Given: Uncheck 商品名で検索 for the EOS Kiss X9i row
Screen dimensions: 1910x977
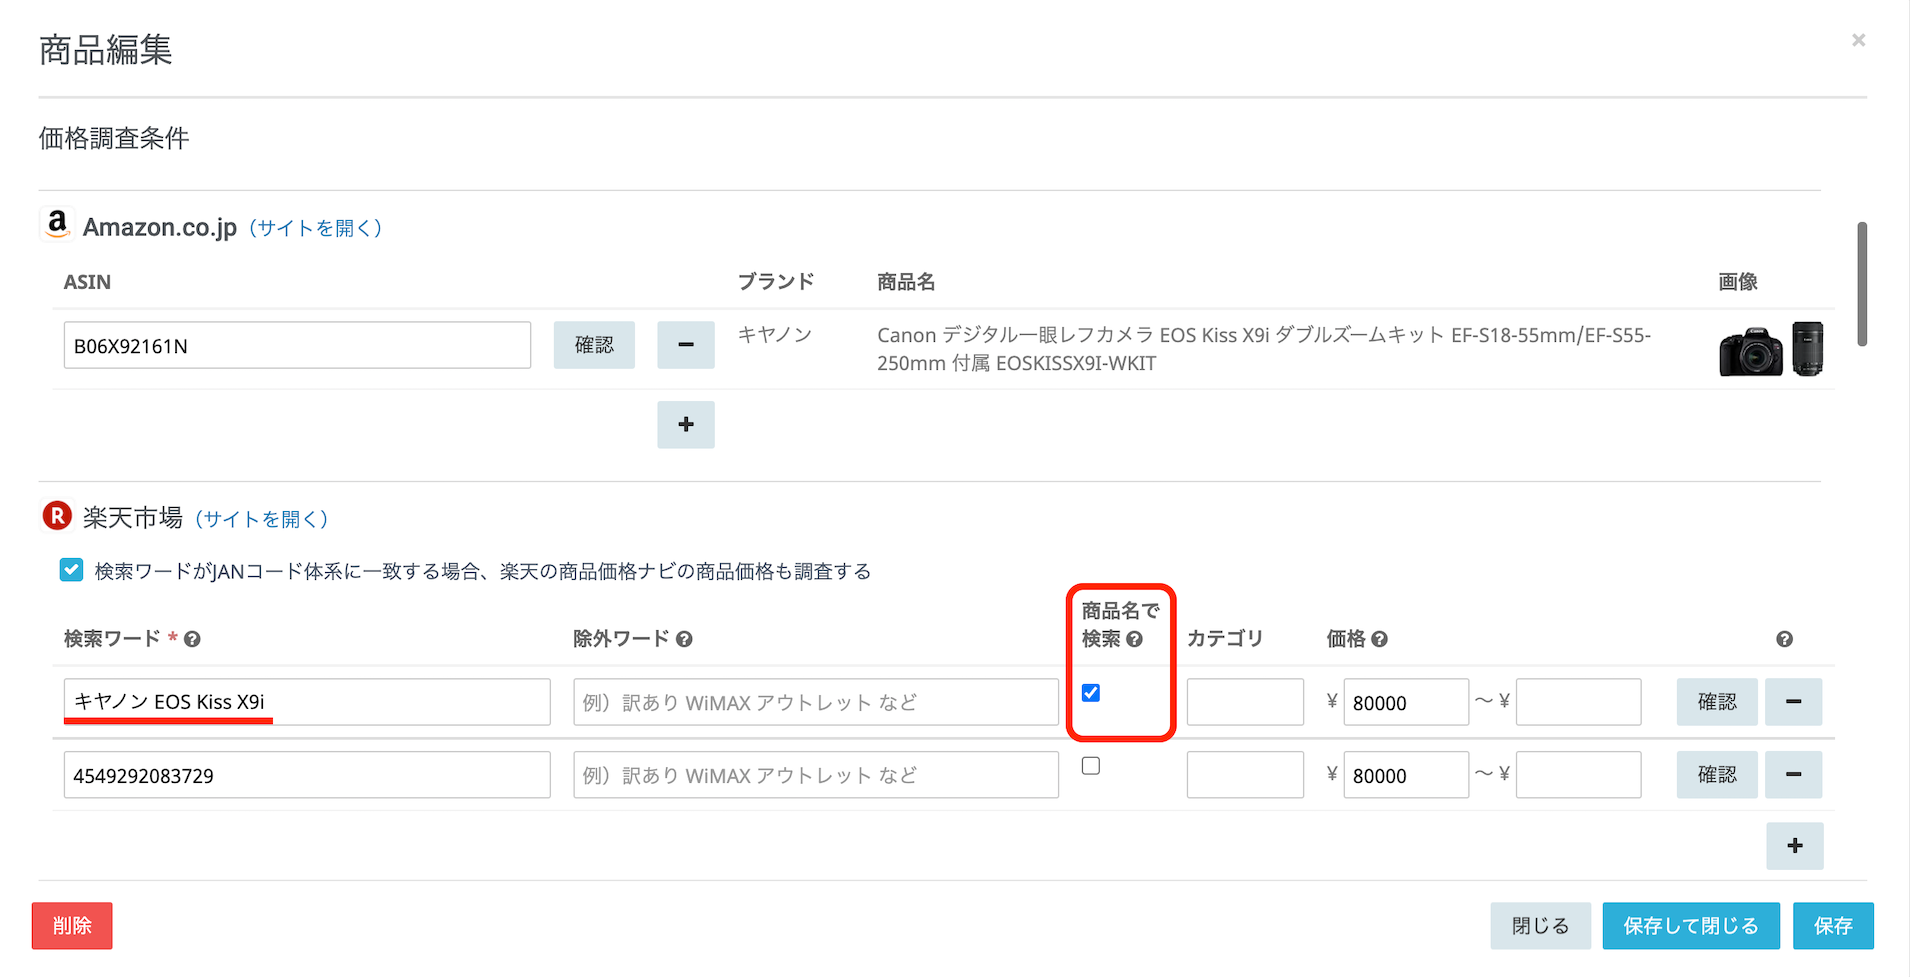Looking at the screenshot, I should coord(1091,693).
